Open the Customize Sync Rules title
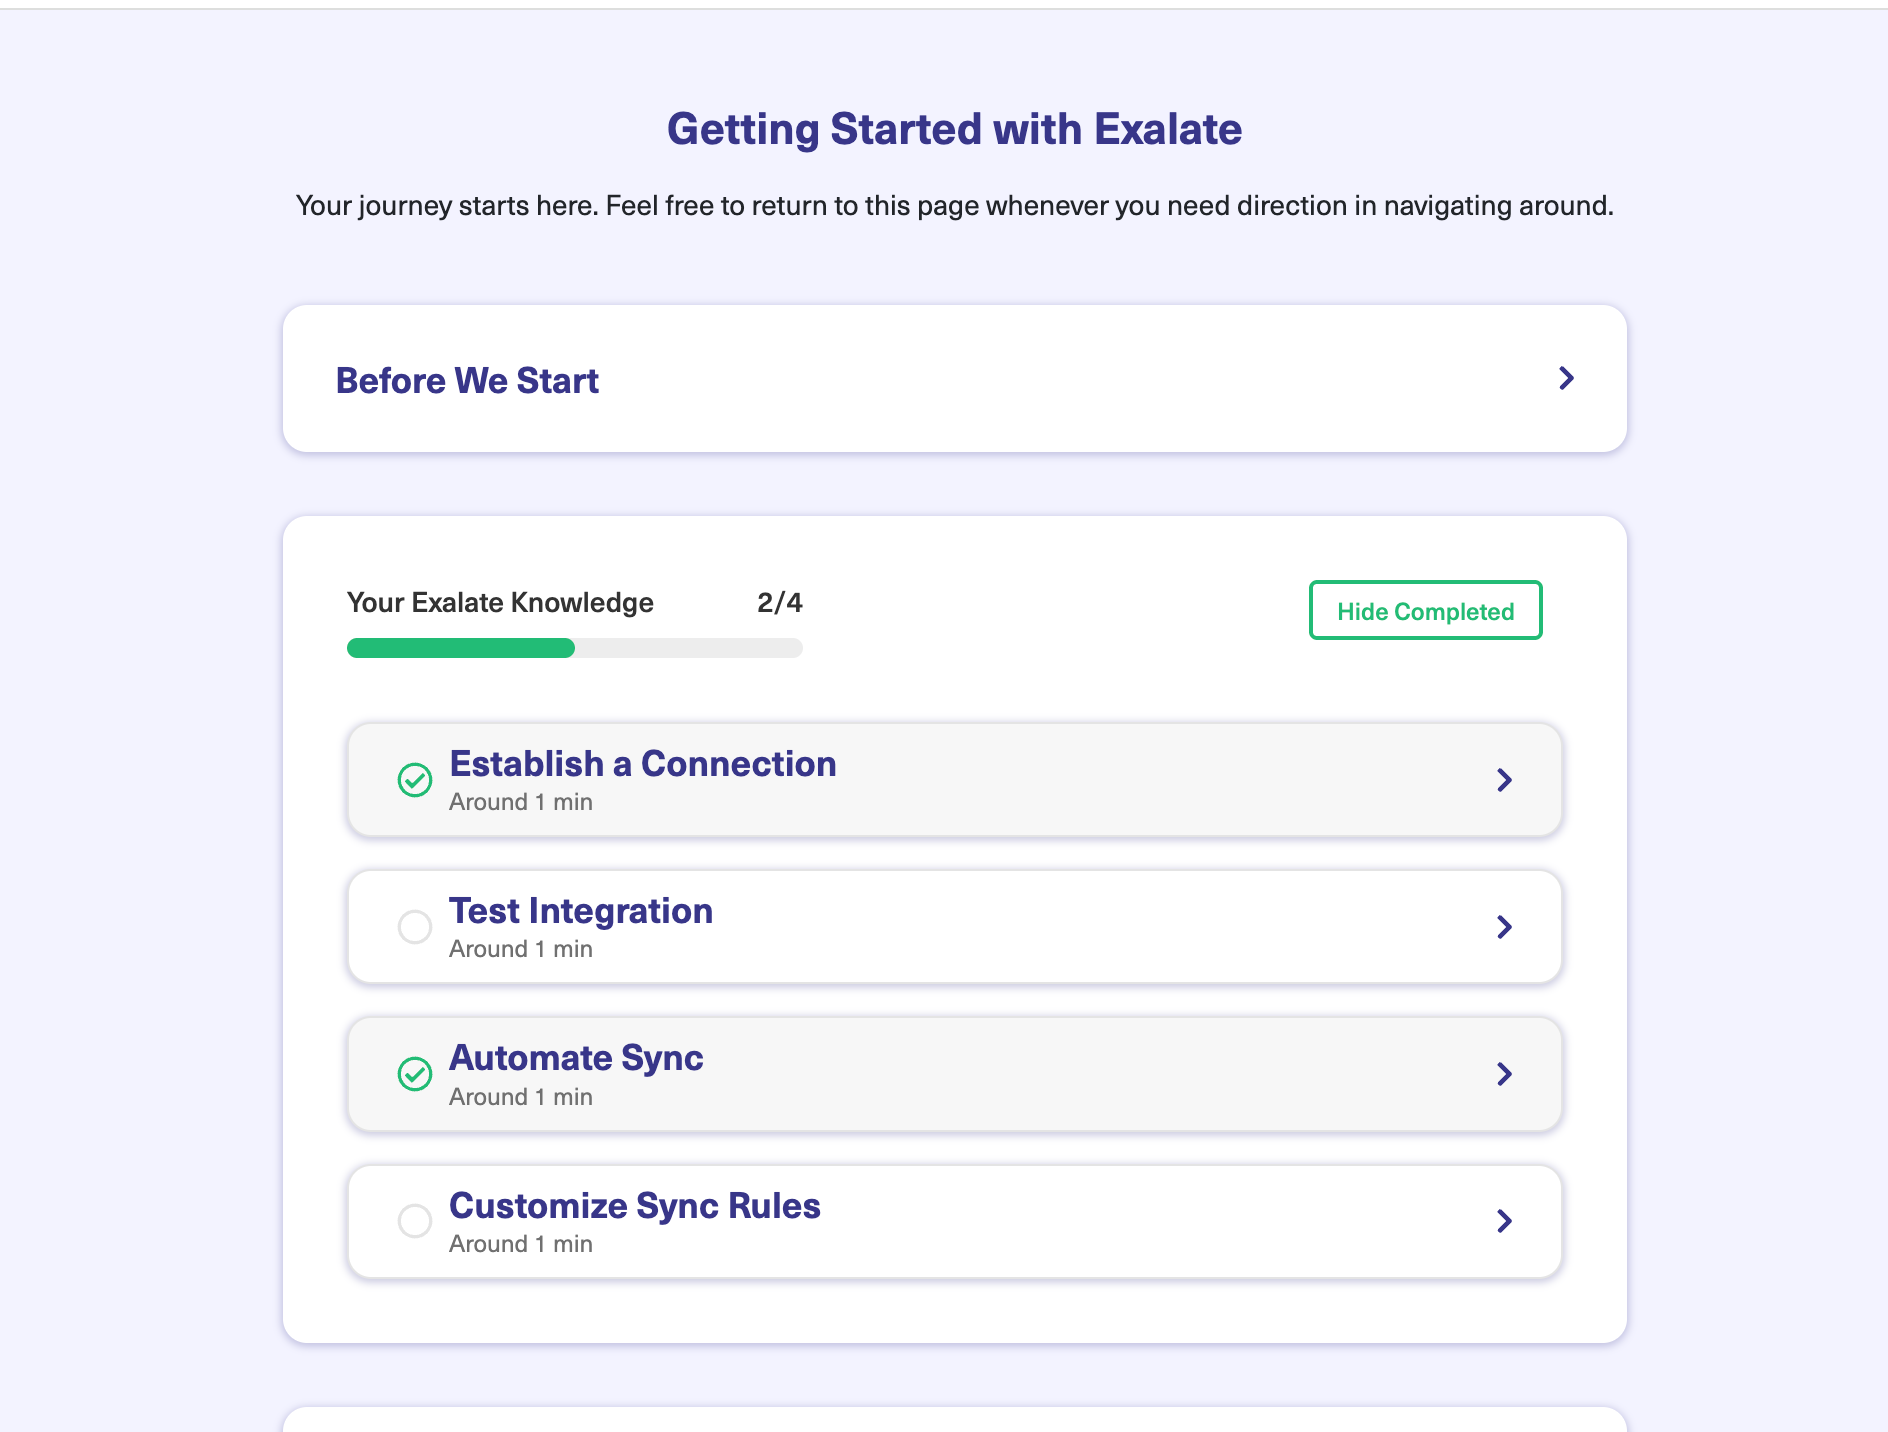Viewport: 1888px width, 1432px height. pyautogui.click(x=634, y=1206)
